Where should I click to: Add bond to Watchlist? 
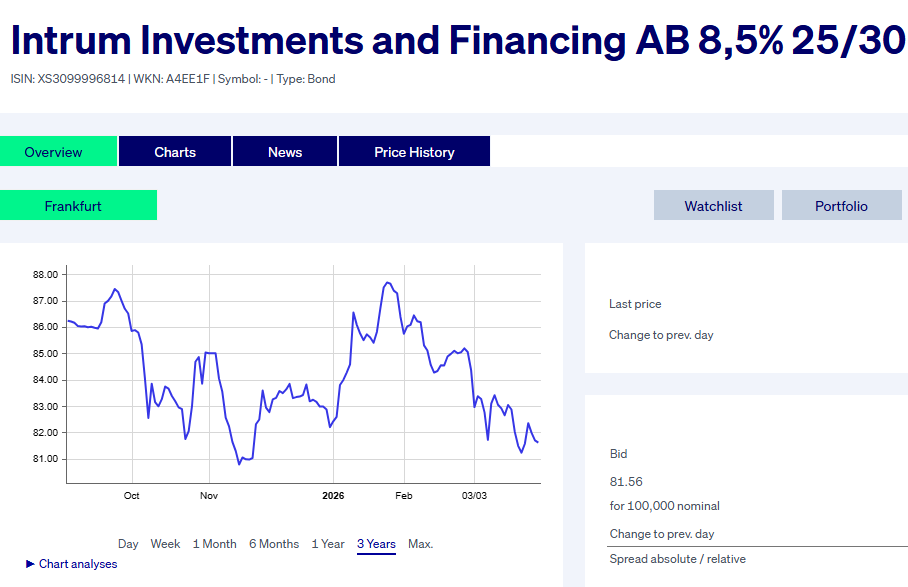pyautogui.click(x=713, y=206)
